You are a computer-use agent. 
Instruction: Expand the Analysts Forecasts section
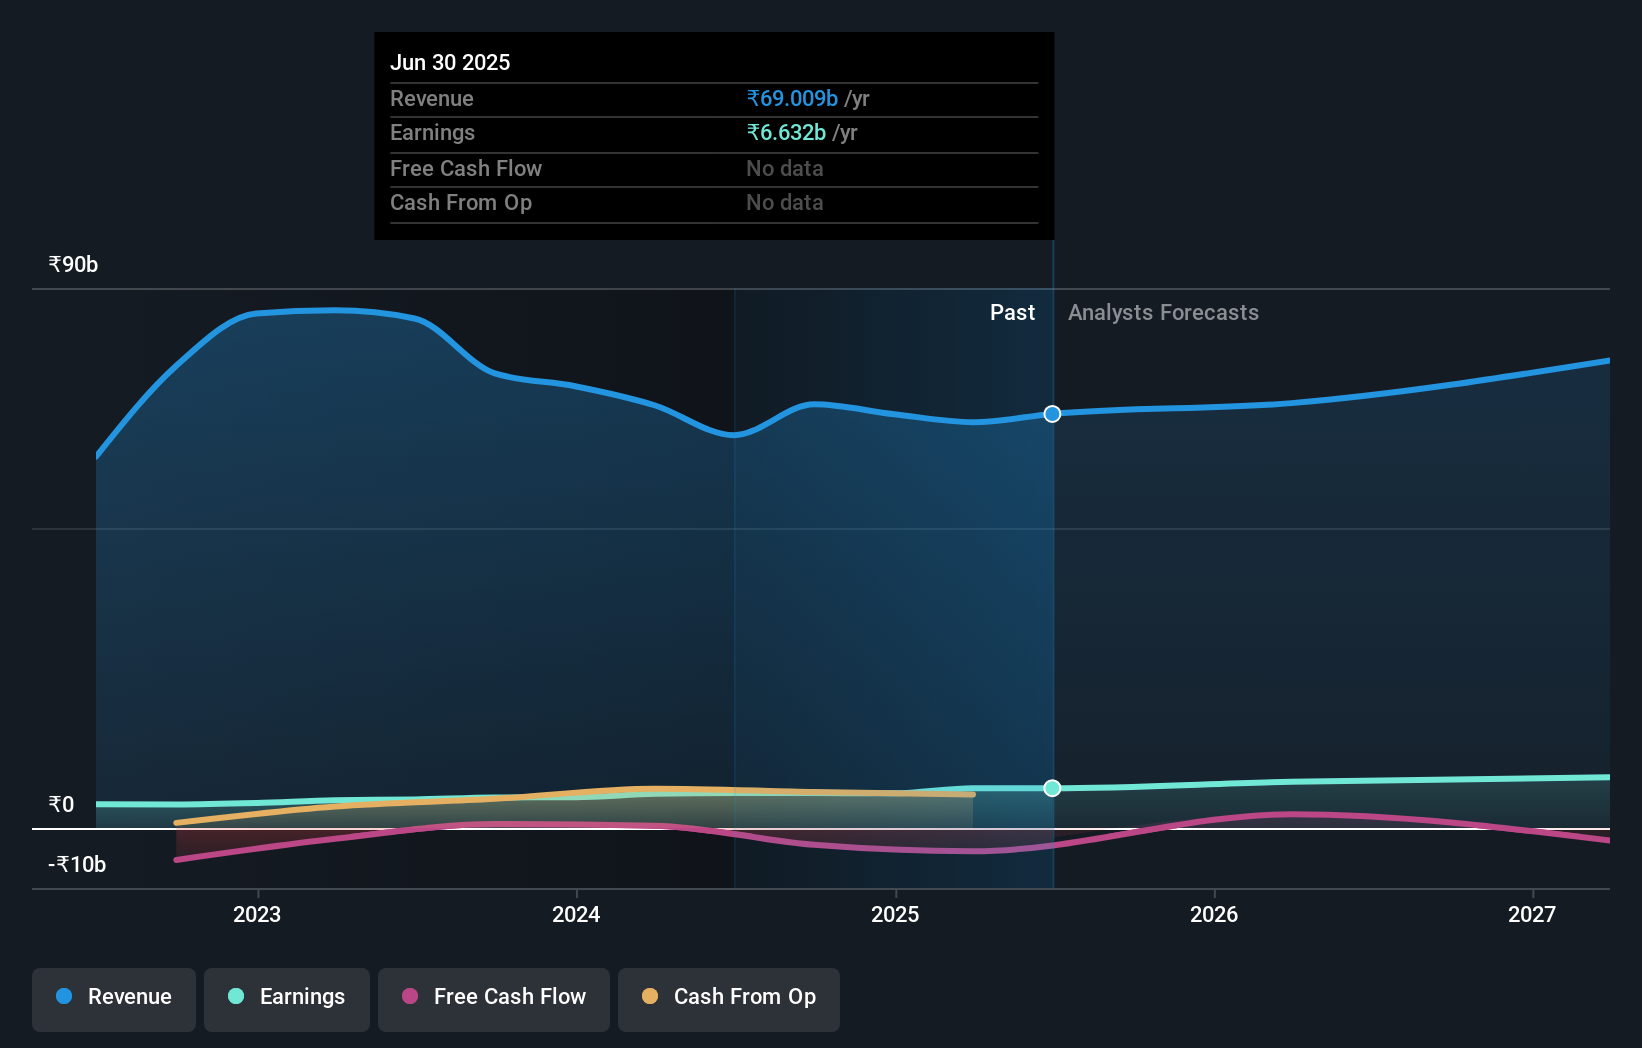1163,312
